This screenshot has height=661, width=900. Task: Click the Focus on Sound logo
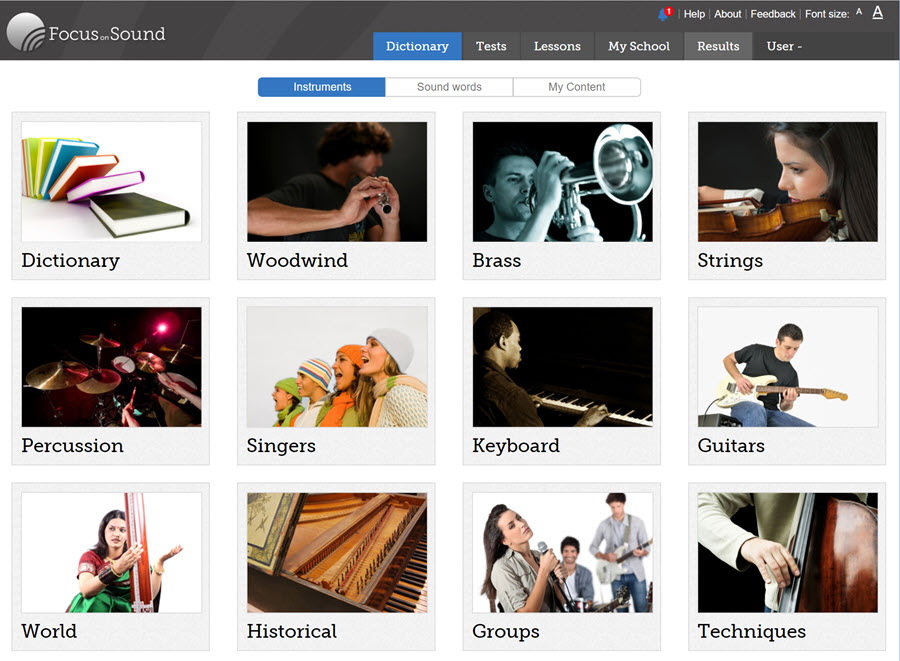point(86,32)
